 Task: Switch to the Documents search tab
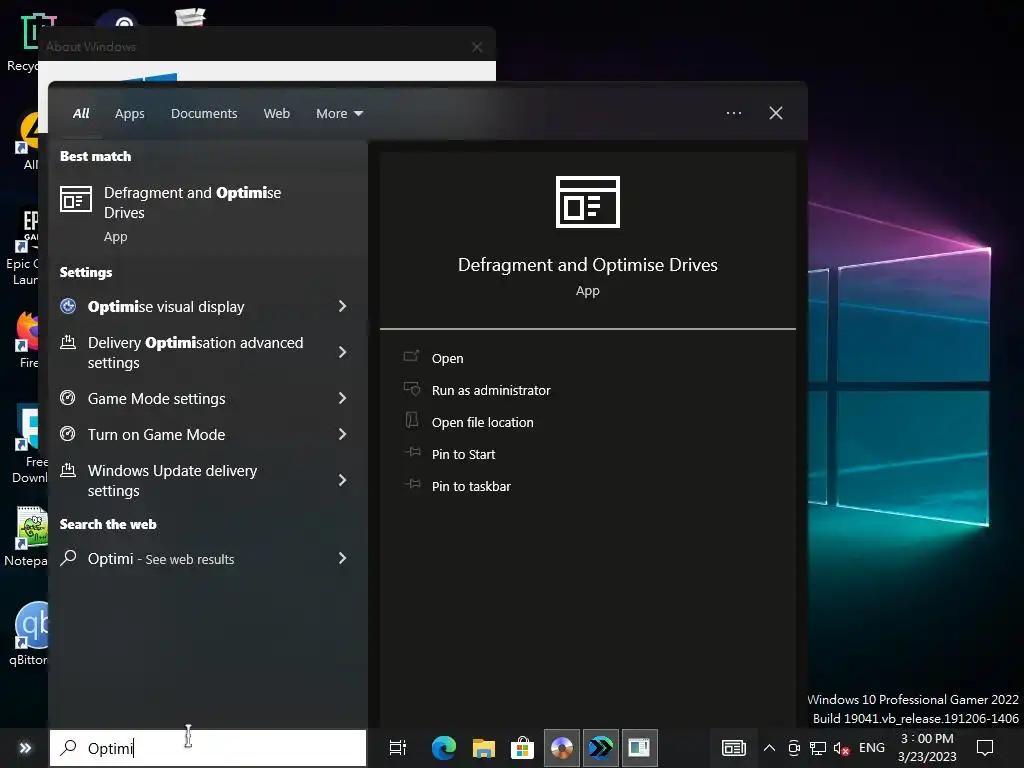(204, 114)
